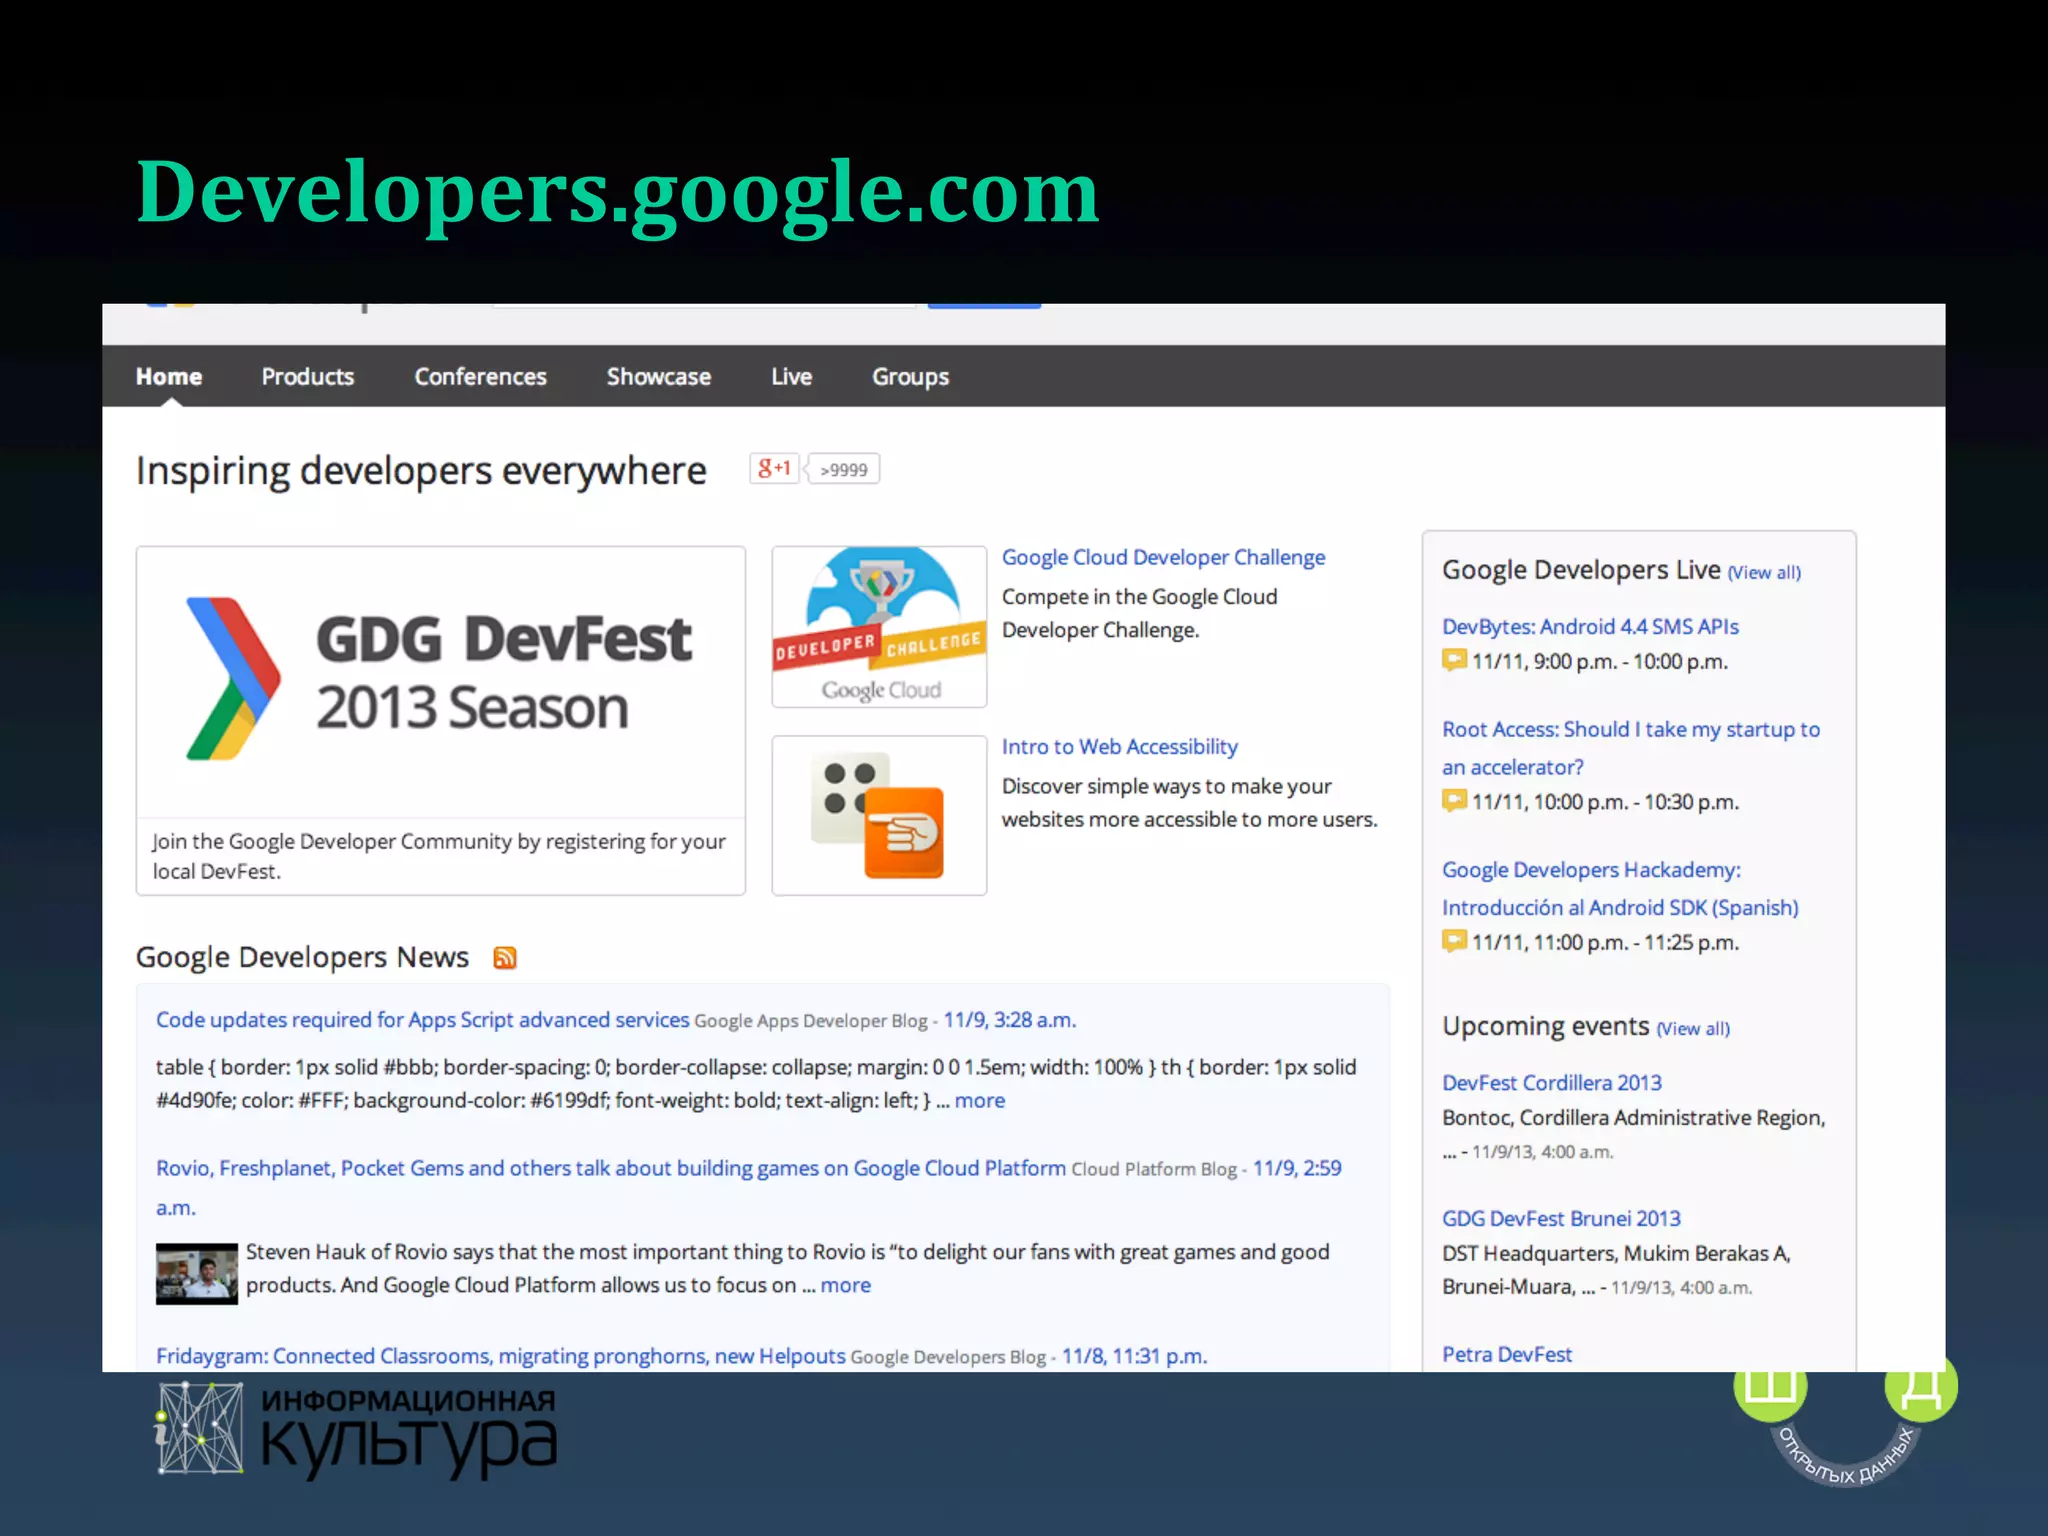Click the >9999 +1 count bubble
This screenshot has width=2048, height=1536.
tap(844, 469)
